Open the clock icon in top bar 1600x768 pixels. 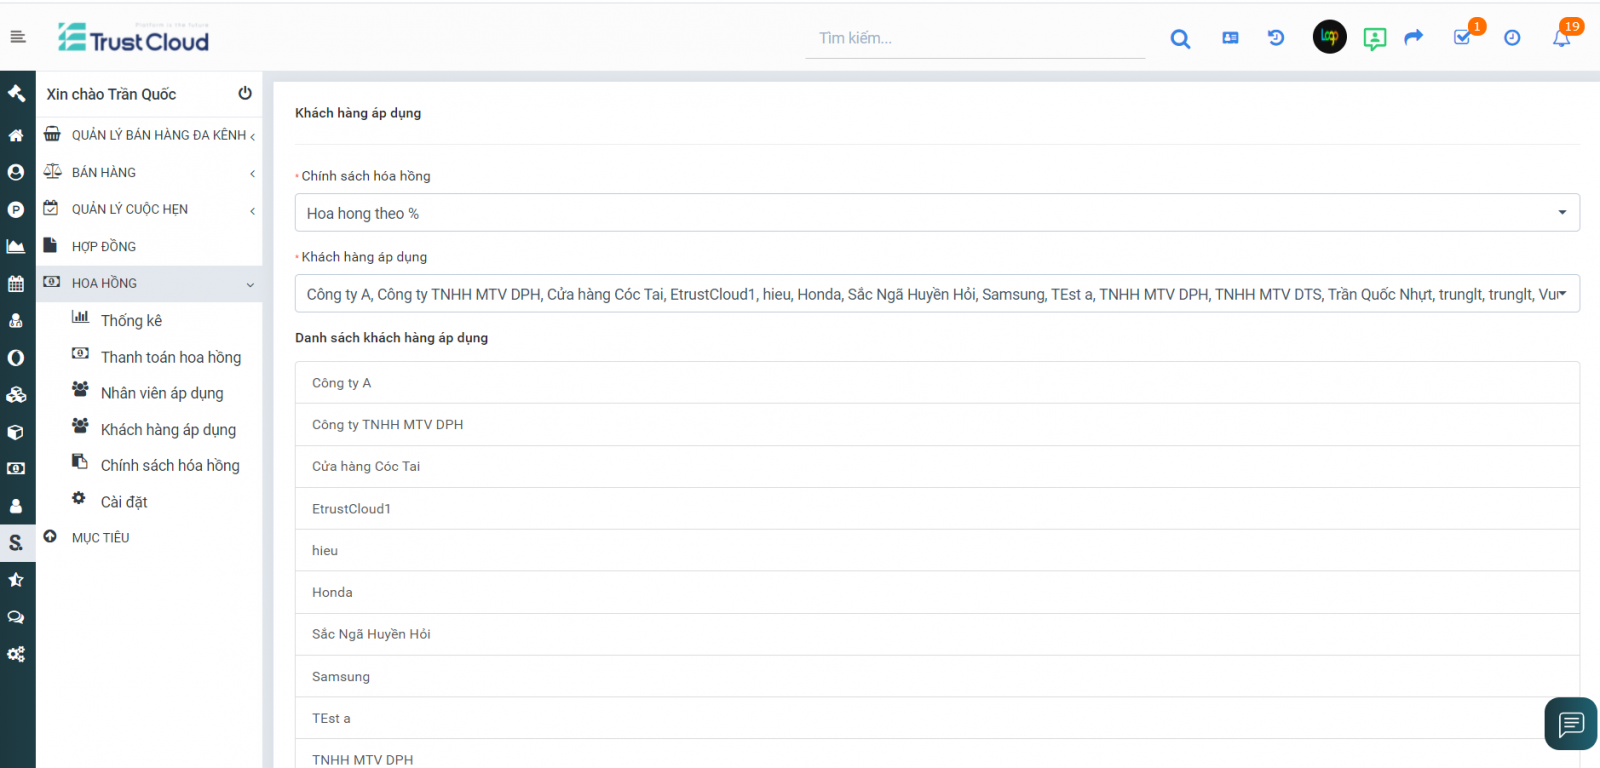(x=1512, y=38)
